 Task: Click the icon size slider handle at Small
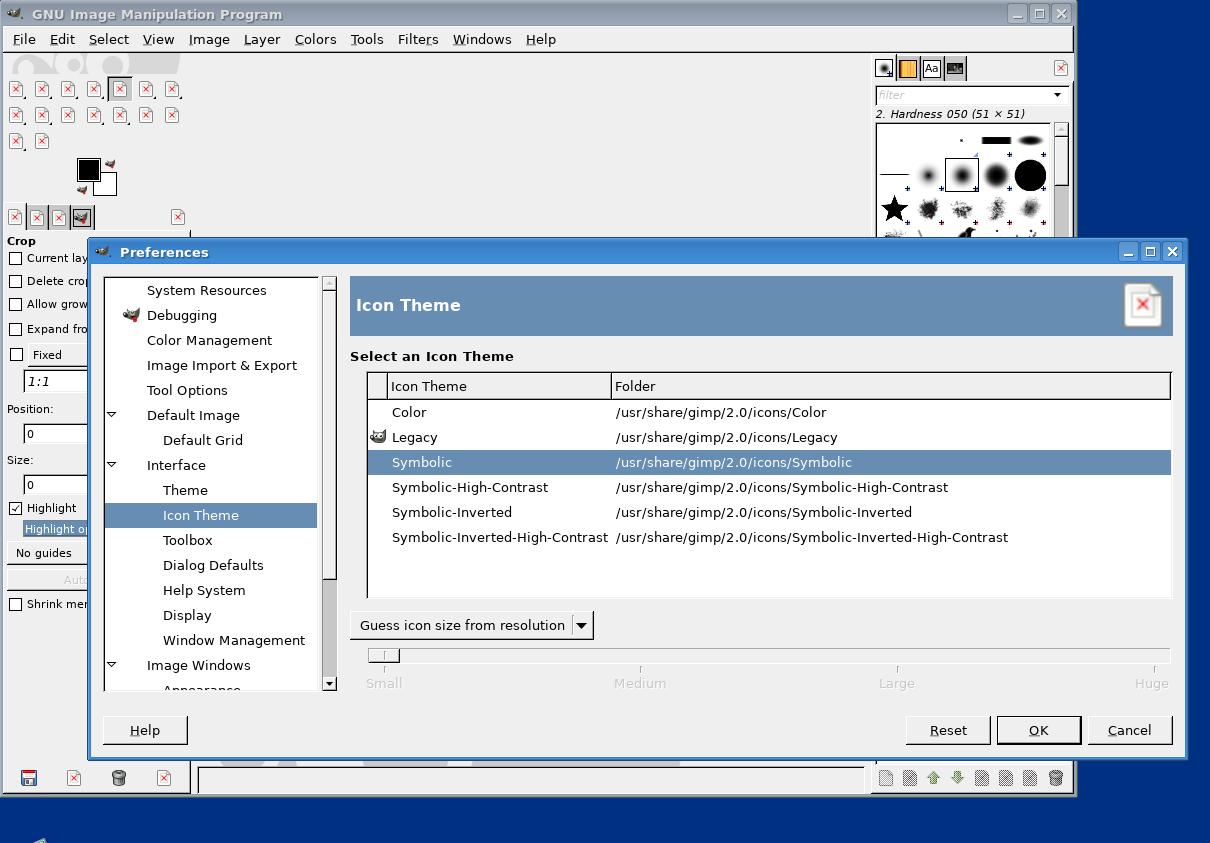(384, 655)
